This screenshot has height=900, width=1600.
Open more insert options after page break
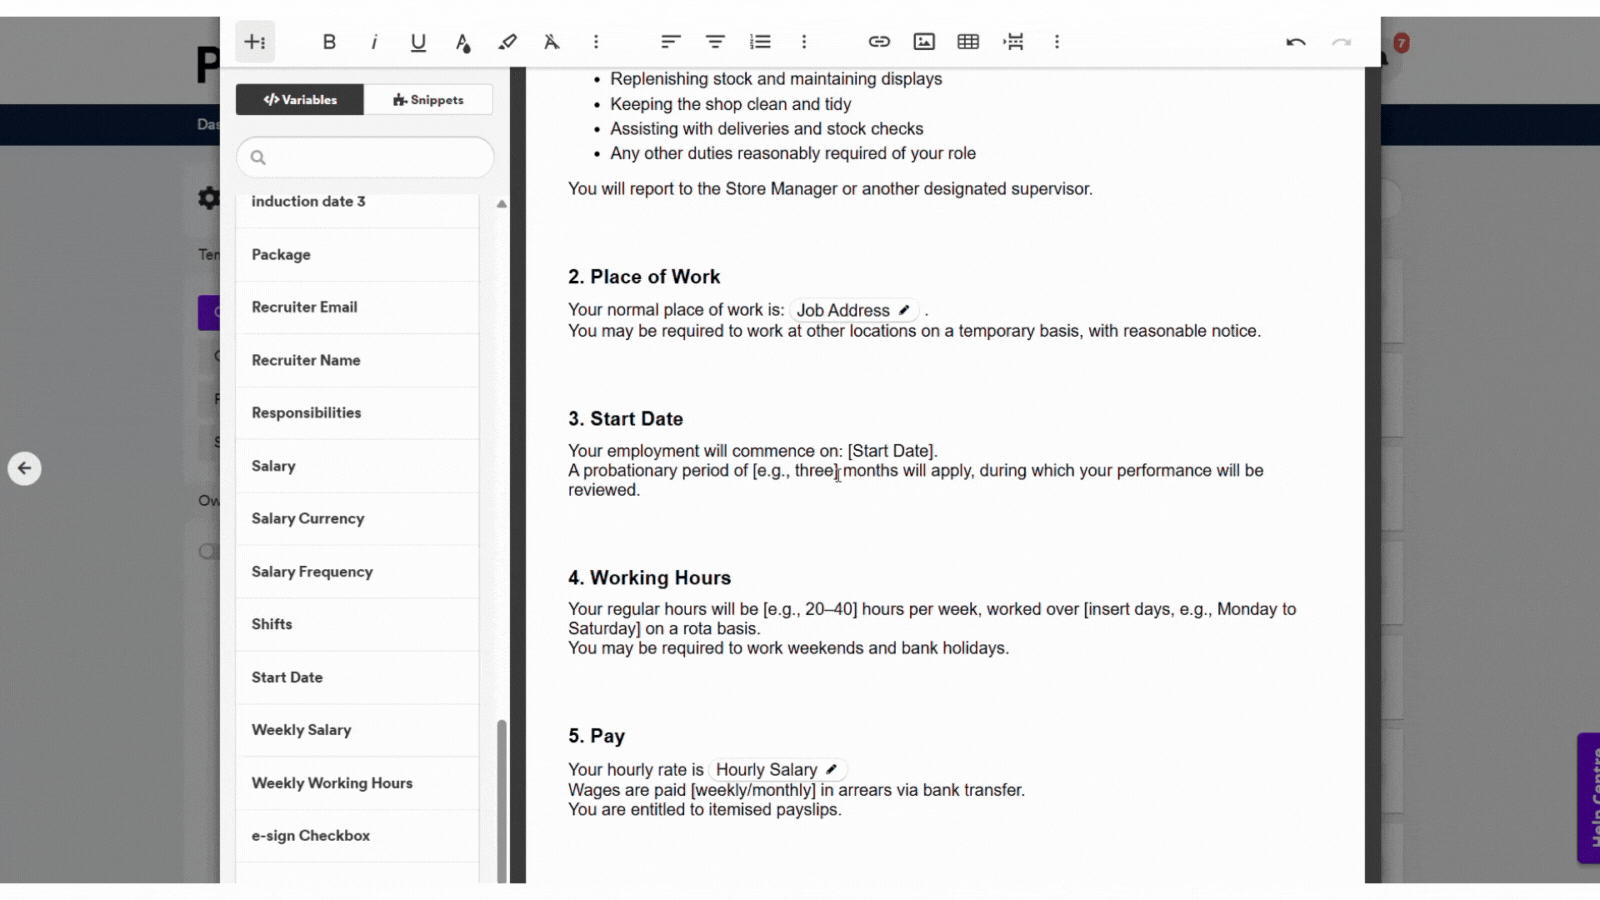pos(1057,42)
